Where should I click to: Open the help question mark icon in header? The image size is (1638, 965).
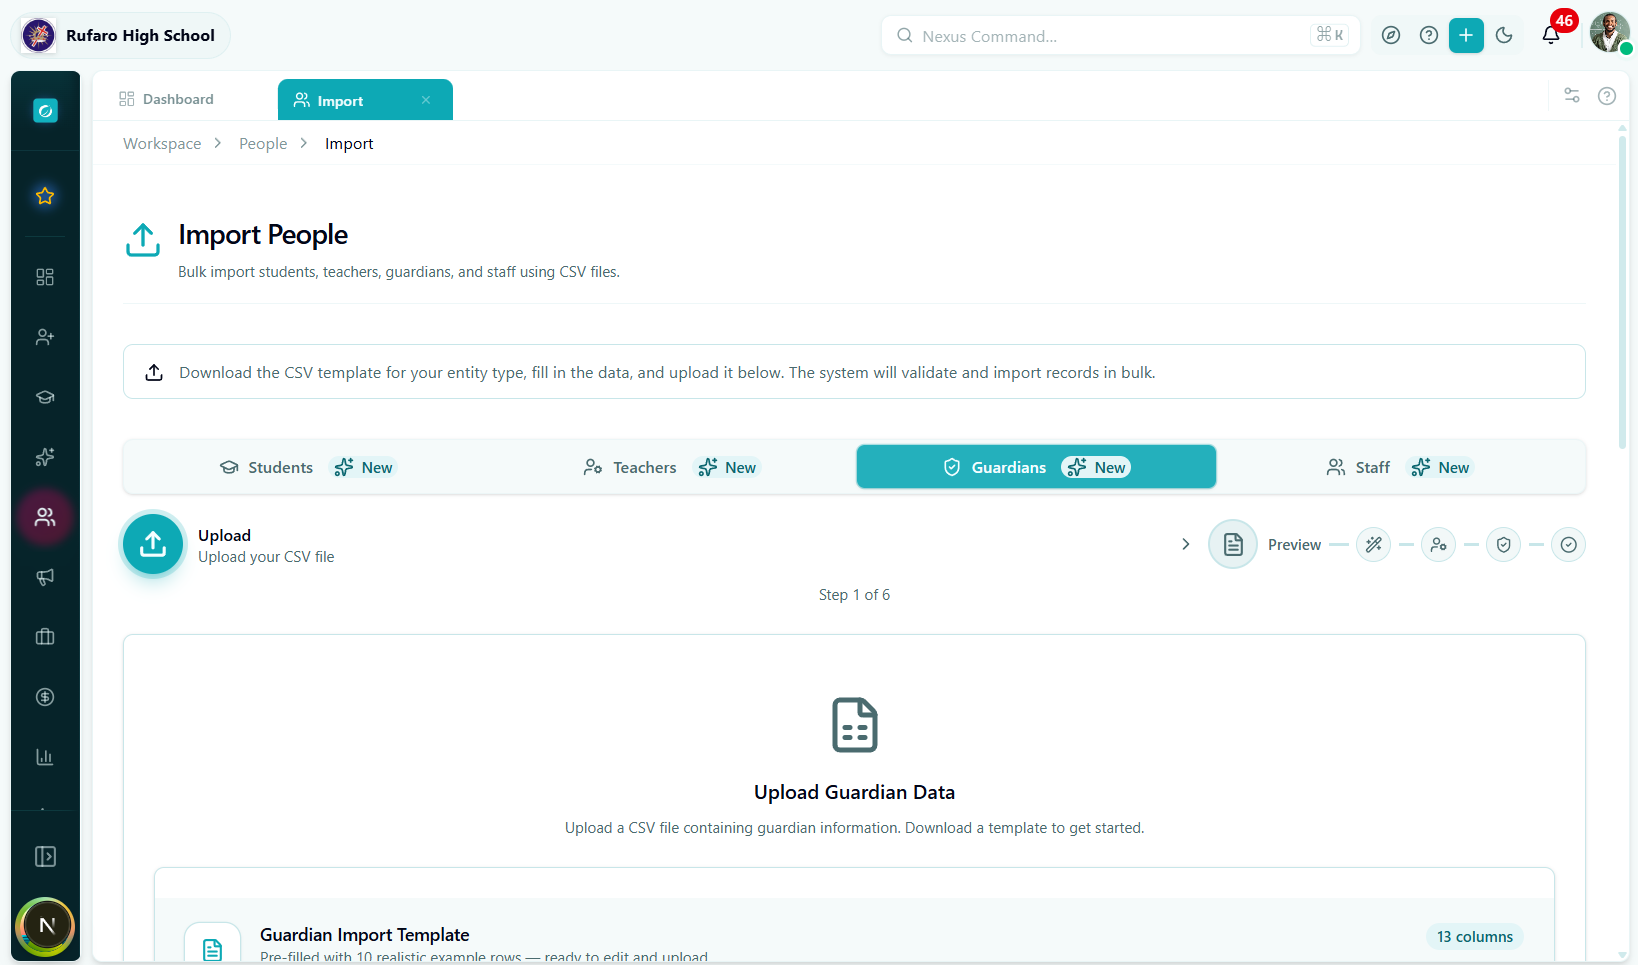[1429, 36]
